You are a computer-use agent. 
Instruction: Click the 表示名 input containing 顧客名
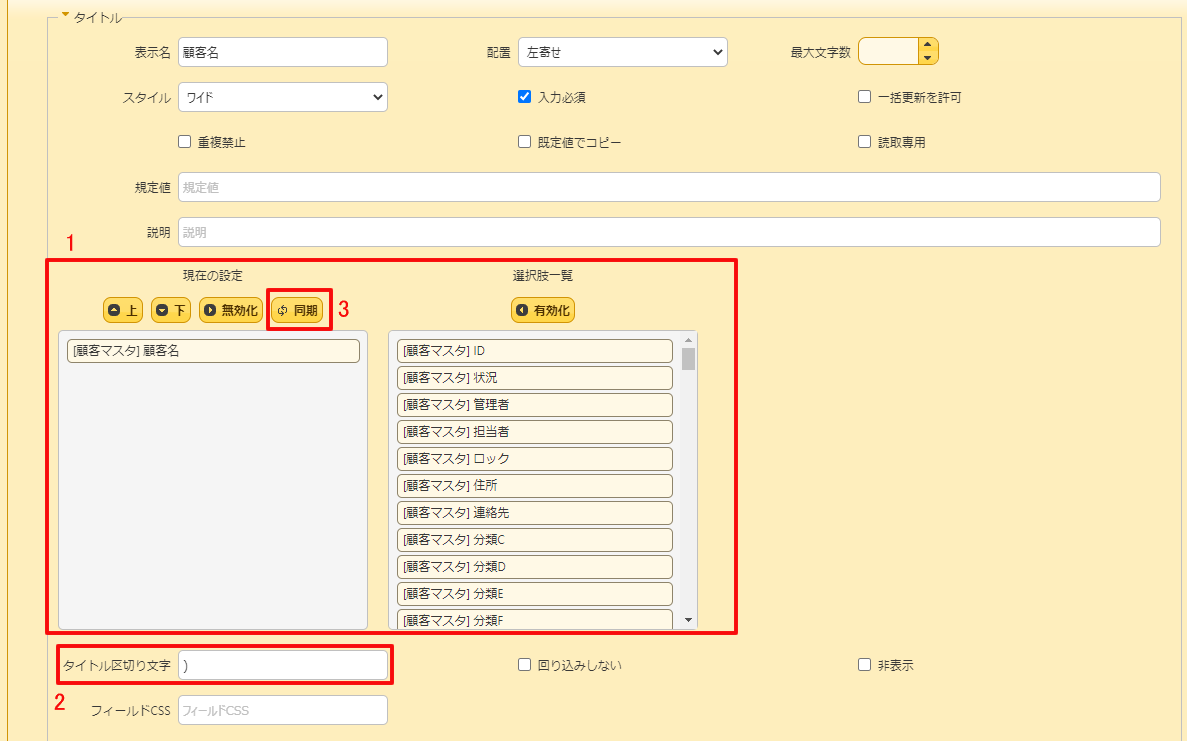[282, 52]
